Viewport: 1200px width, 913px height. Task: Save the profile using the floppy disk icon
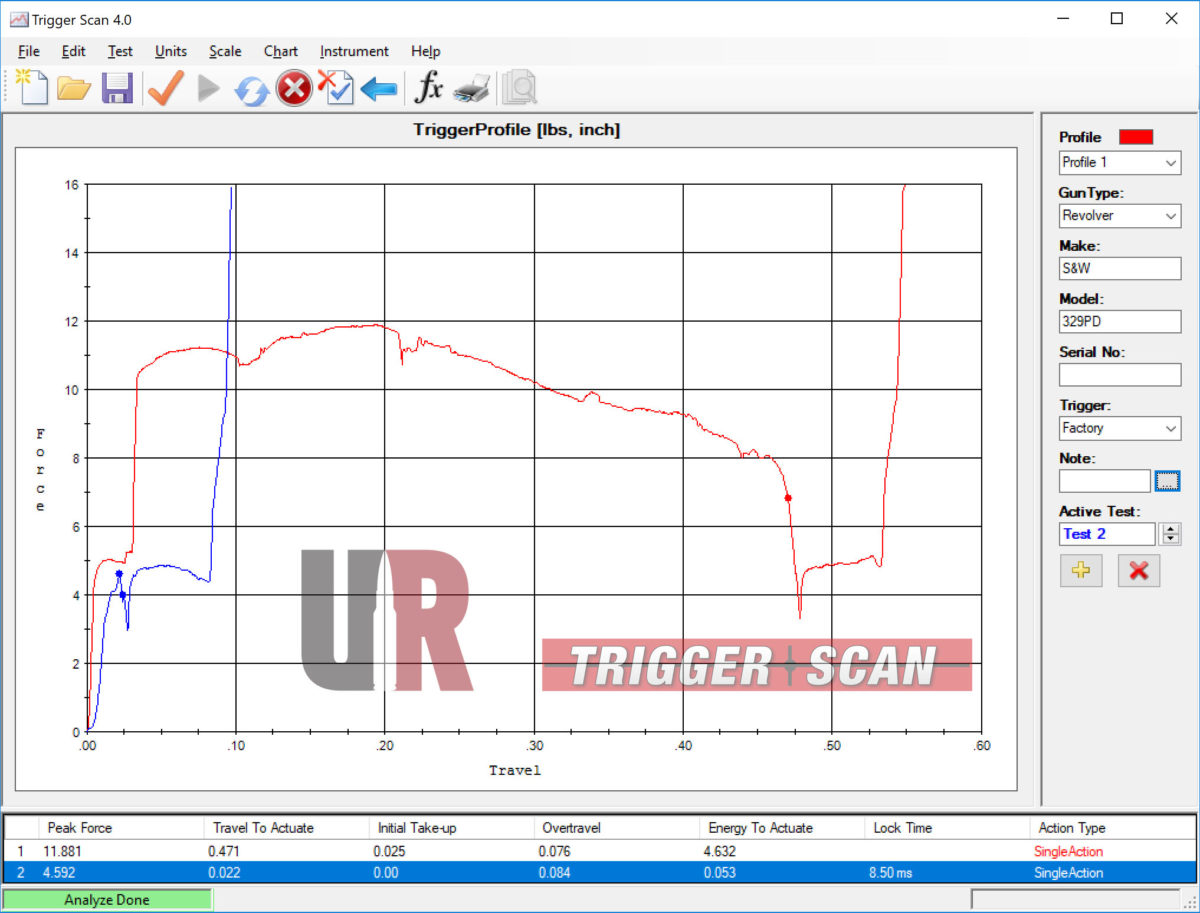coord(117,89)
